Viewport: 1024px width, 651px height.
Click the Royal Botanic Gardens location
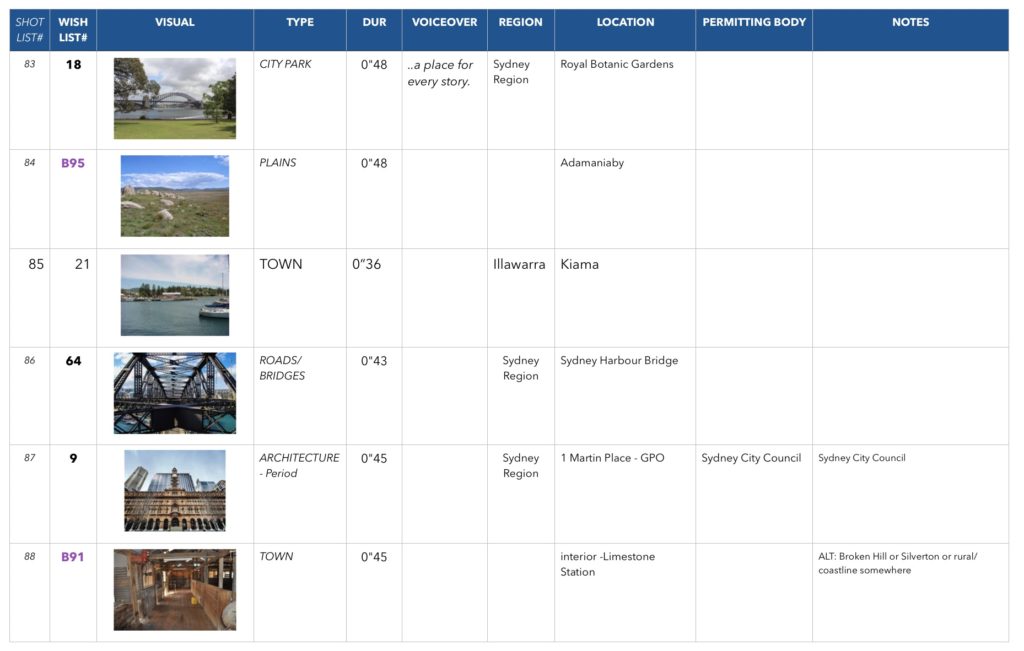pyautogui.click(x=616, y=64)
